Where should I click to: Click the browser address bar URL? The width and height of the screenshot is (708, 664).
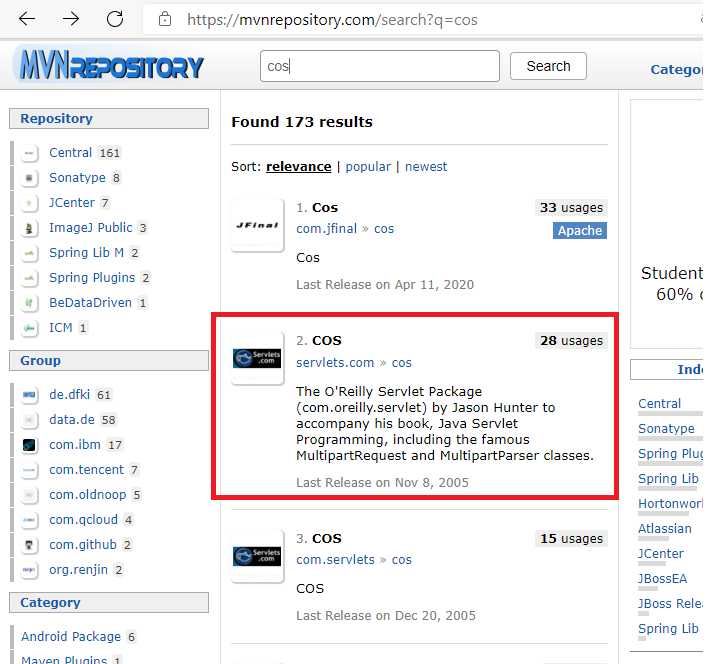pyautogui.click(x=332, y=20)
